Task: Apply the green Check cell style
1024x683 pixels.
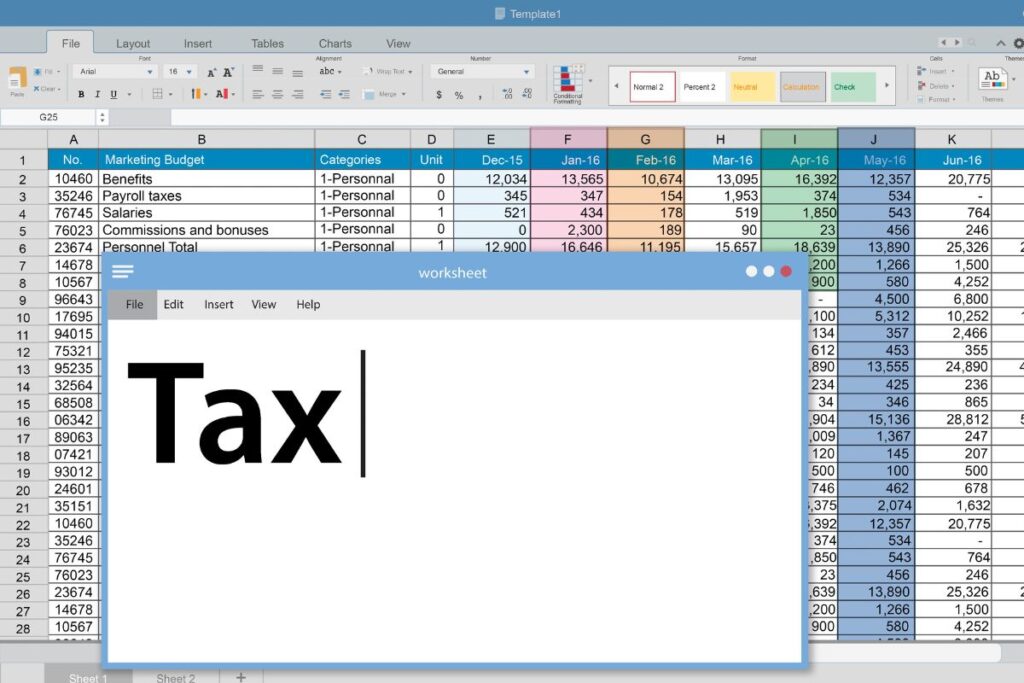Action: point(853,87)
